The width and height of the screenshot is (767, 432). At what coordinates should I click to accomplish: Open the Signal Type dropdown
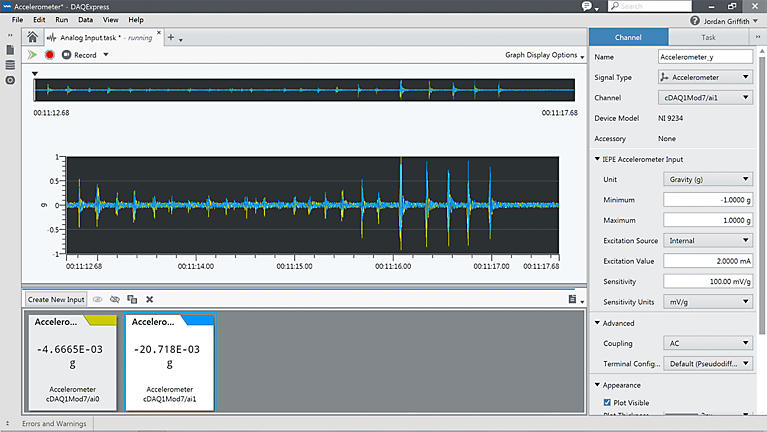tap(706, 77)
